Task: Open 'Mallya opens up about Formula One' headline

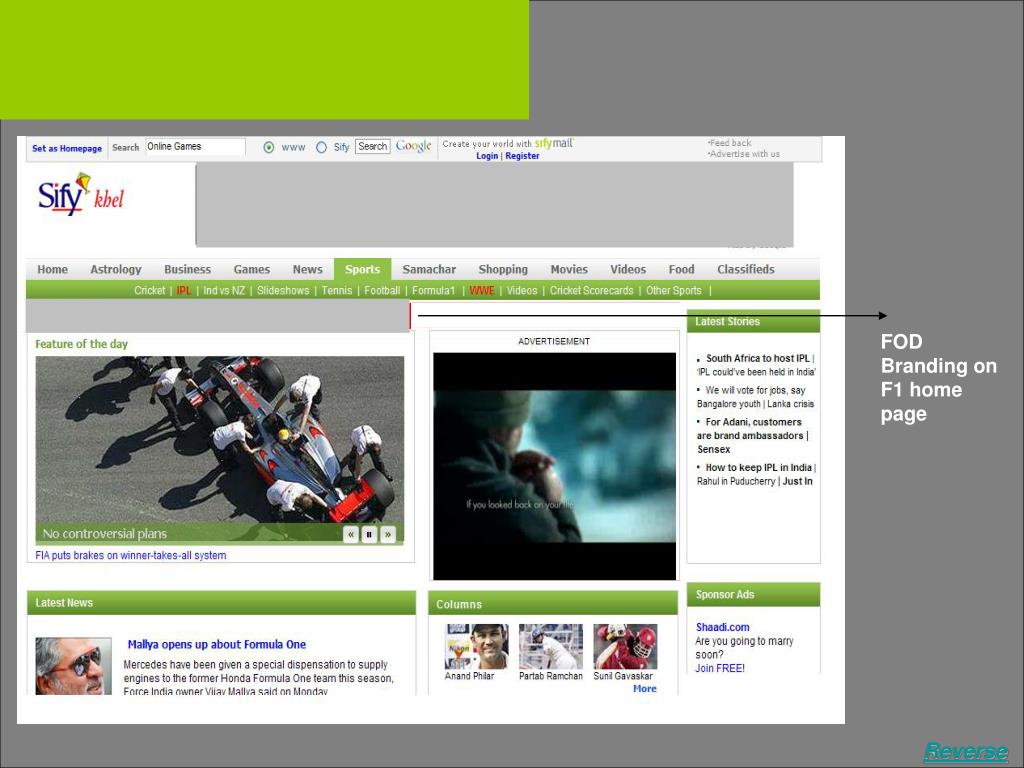Action: pos(217,645)
